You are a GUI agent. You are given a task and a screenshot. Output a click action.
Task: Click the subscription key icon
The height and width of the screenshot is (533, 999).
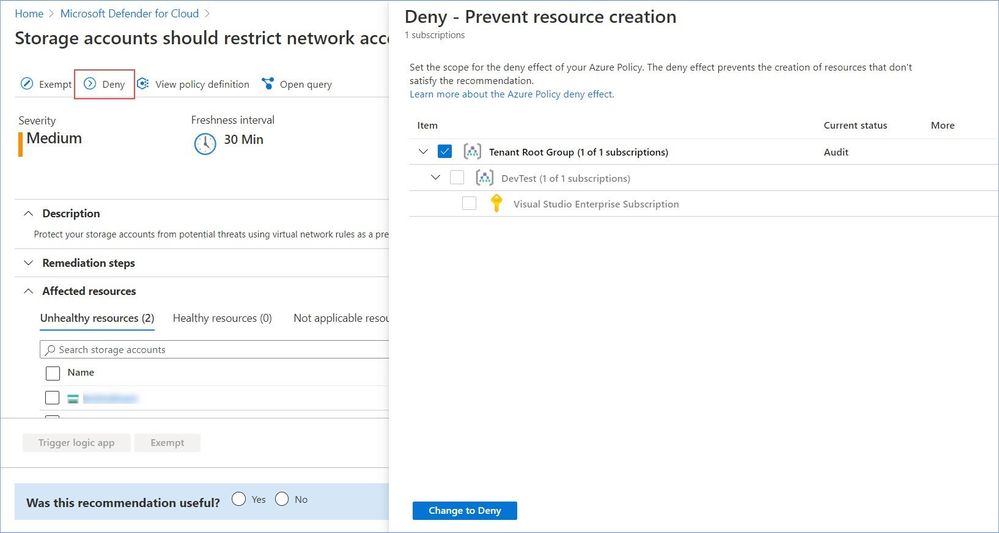point(497,204)
